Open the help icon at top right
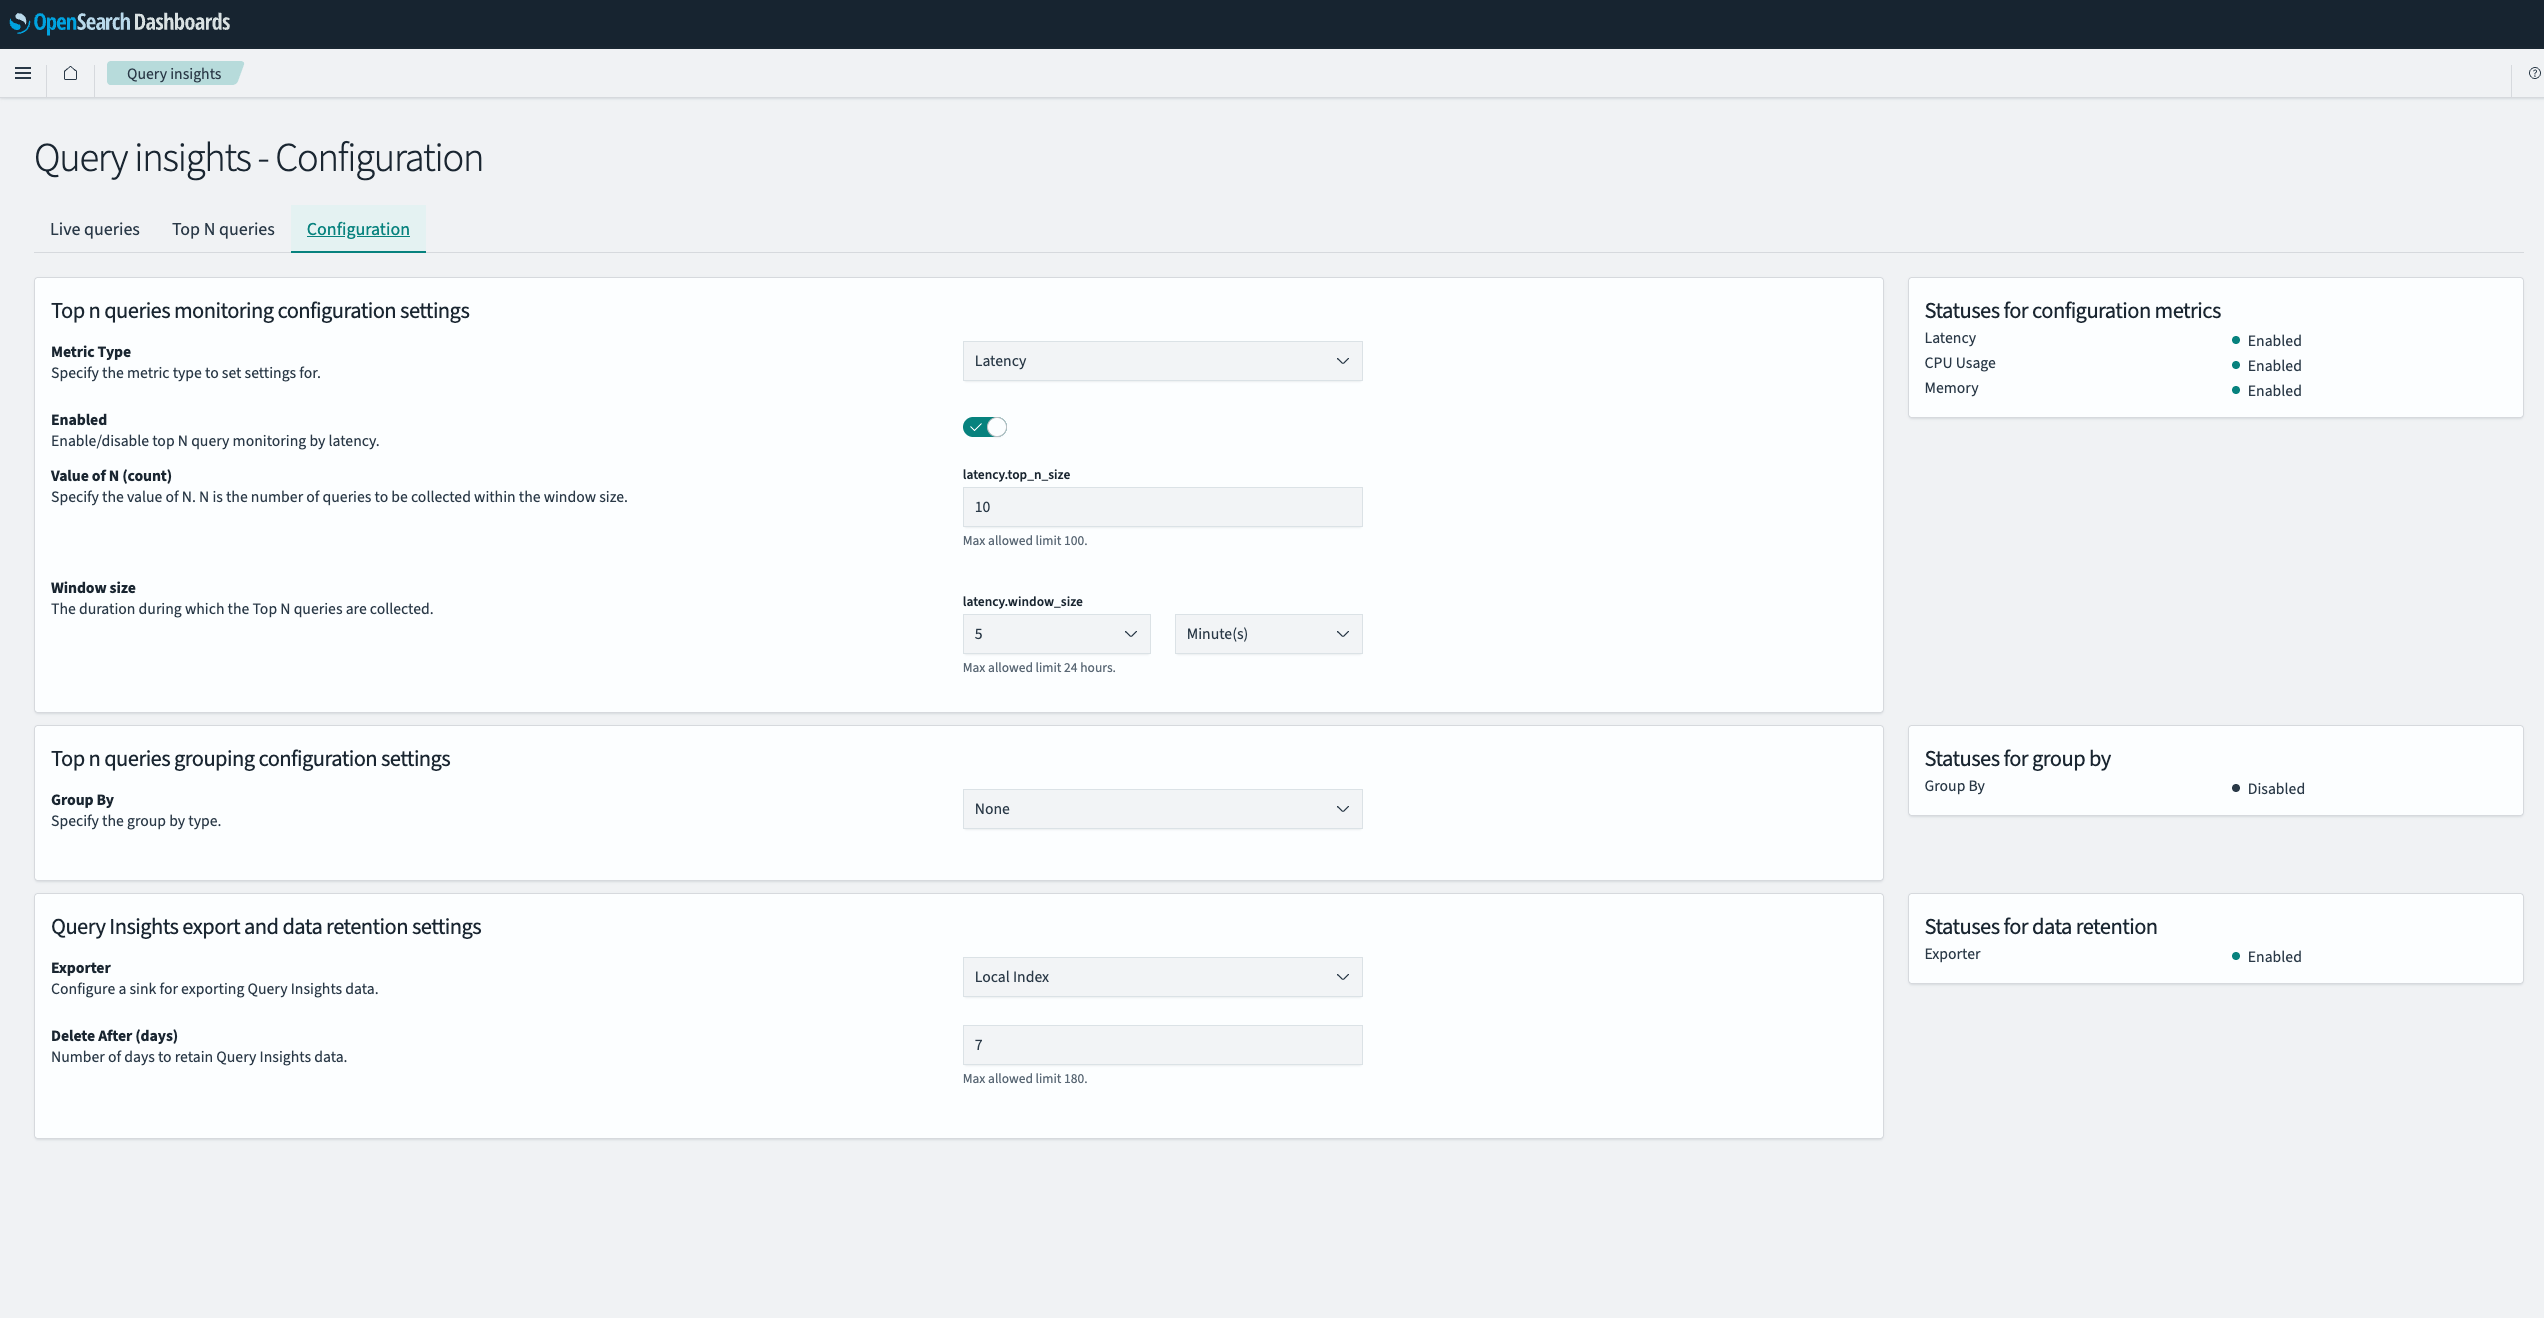Image resolution: width=2544 pixels, height=1318 pixels. pyautogui.click(x=2534, y=73)
